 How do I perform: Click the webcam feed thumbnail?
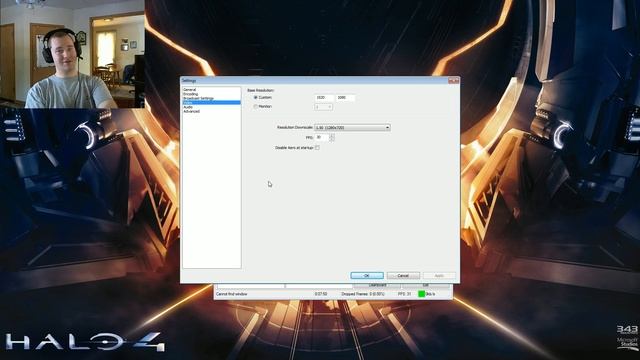(72, 54)
